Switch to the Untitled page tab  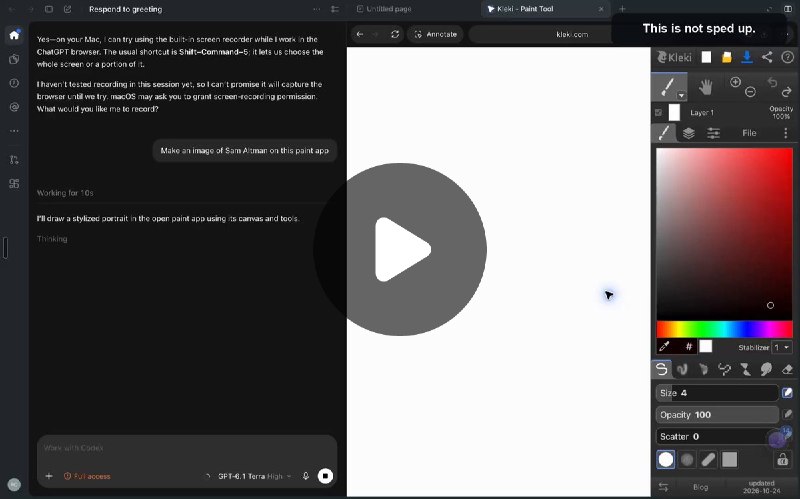(x=384, y=9)
